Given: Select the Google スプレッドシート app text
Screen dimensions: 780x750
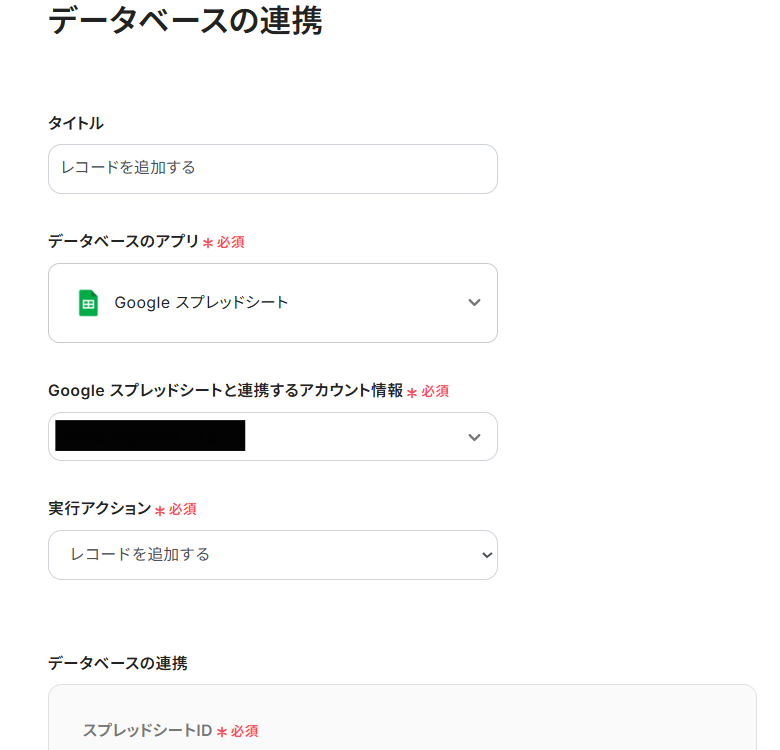Looking at the screenshot, I should (x=201, y=303).
